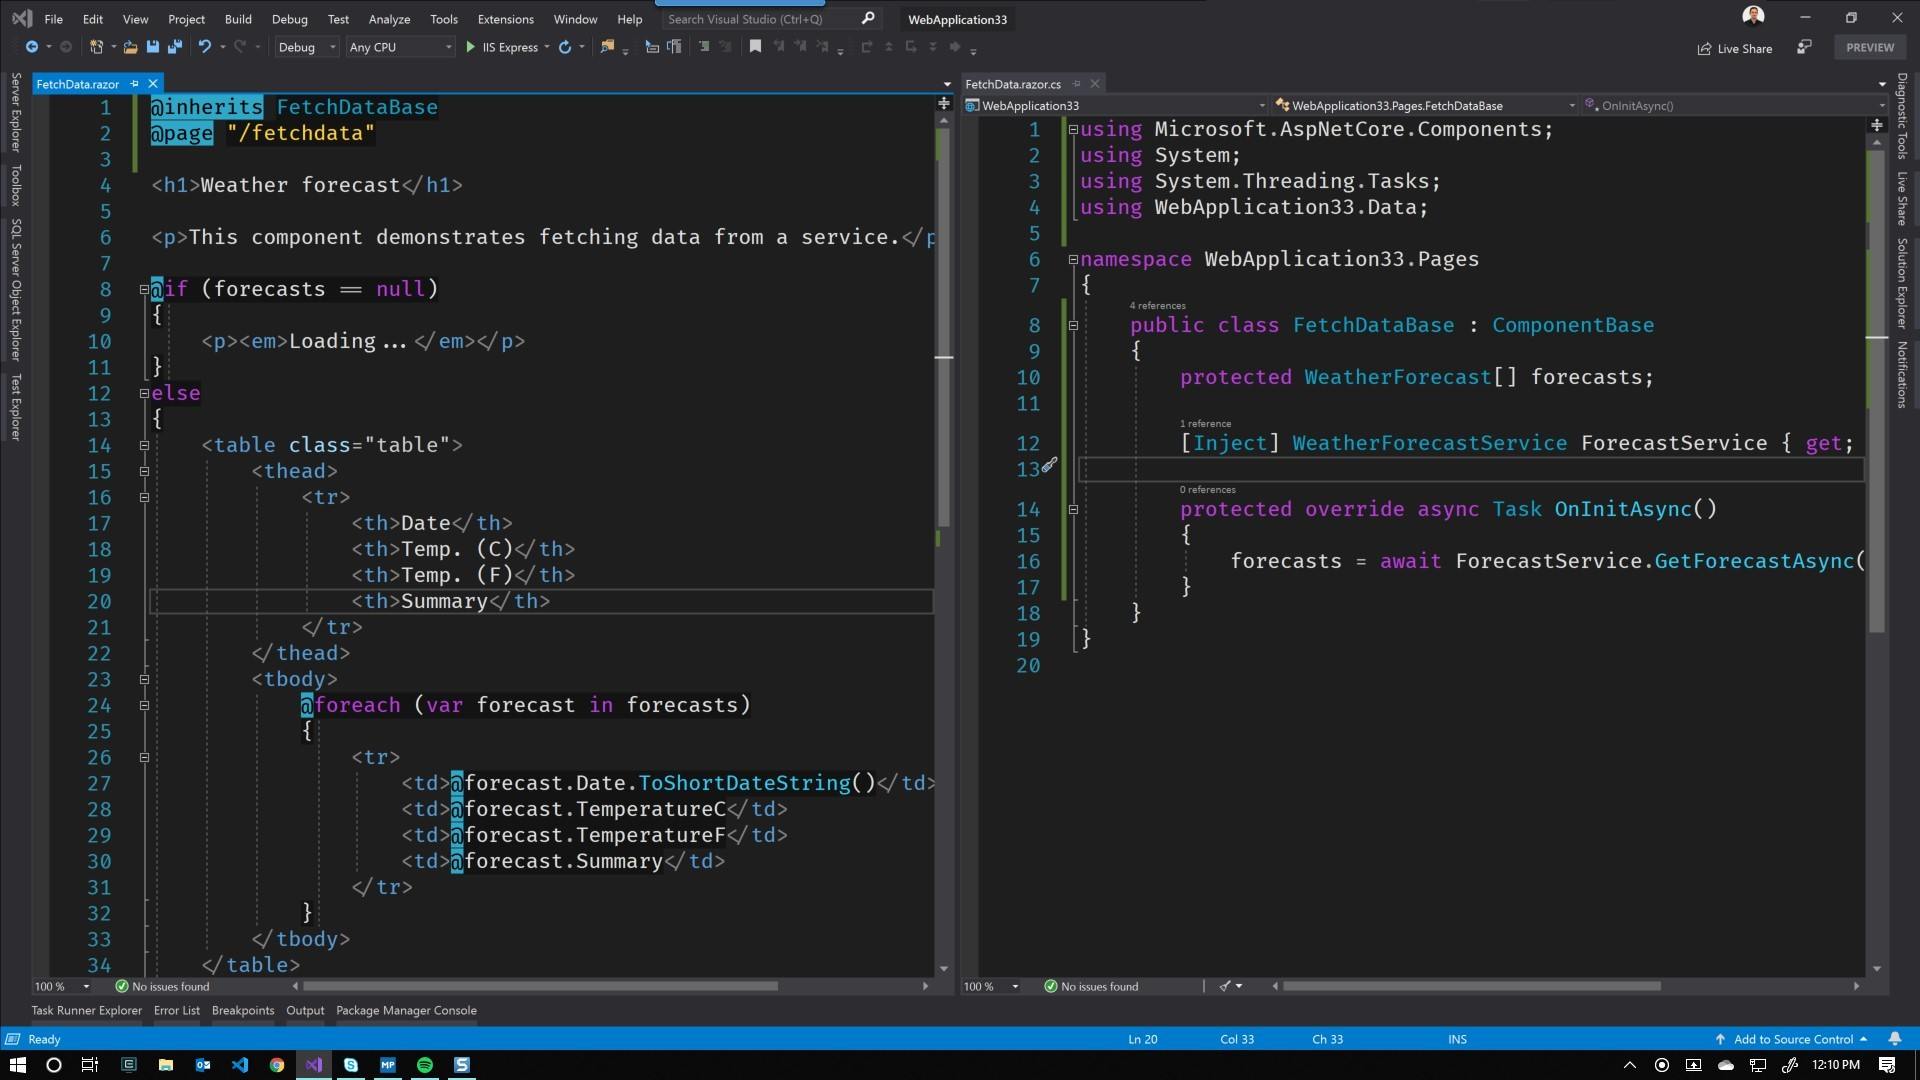Open the Debug menu
This screenshot has height=1080, width=1920.
[290, 19]
